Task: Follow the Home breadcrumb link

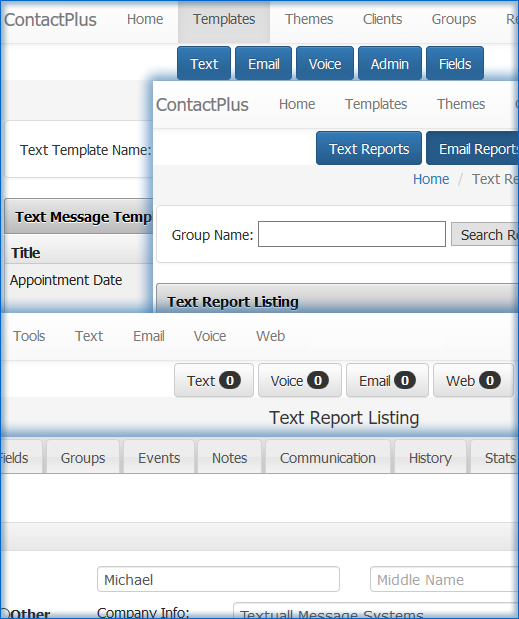Action: (431, 179)
